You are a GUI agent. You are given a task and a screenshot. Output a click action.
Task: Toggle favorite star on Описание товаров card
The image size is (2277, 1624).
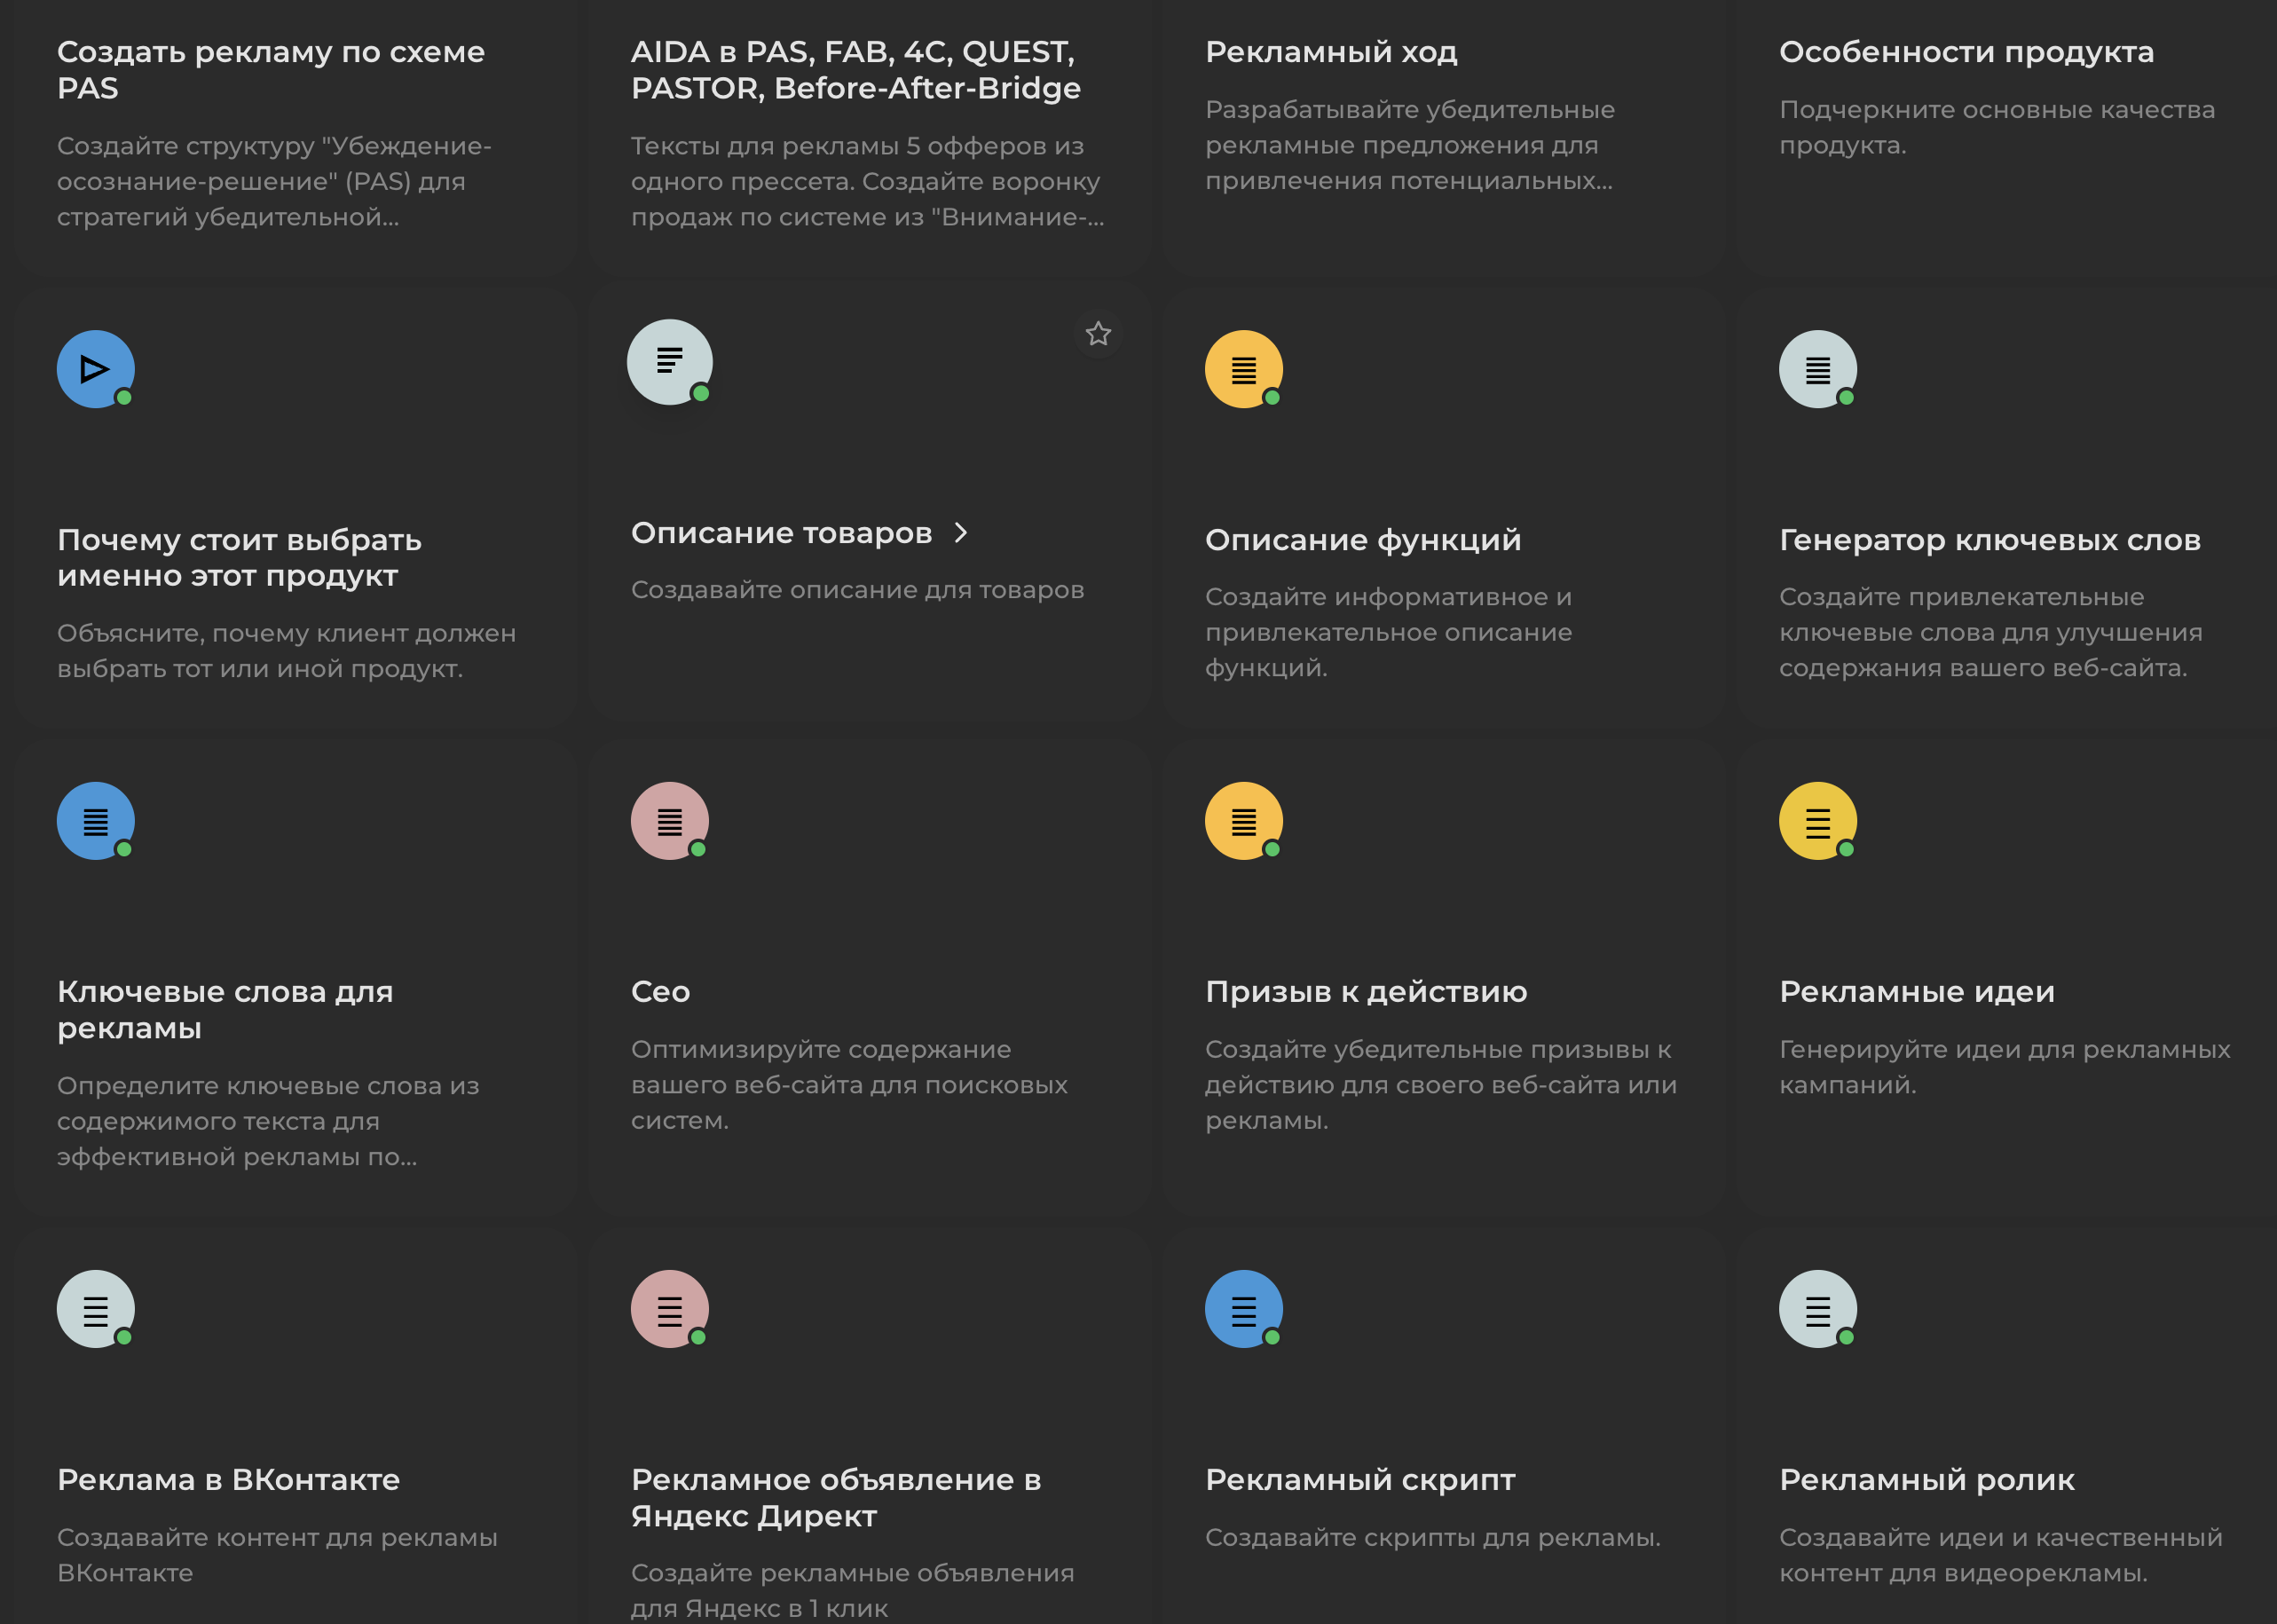point(1098,334)
